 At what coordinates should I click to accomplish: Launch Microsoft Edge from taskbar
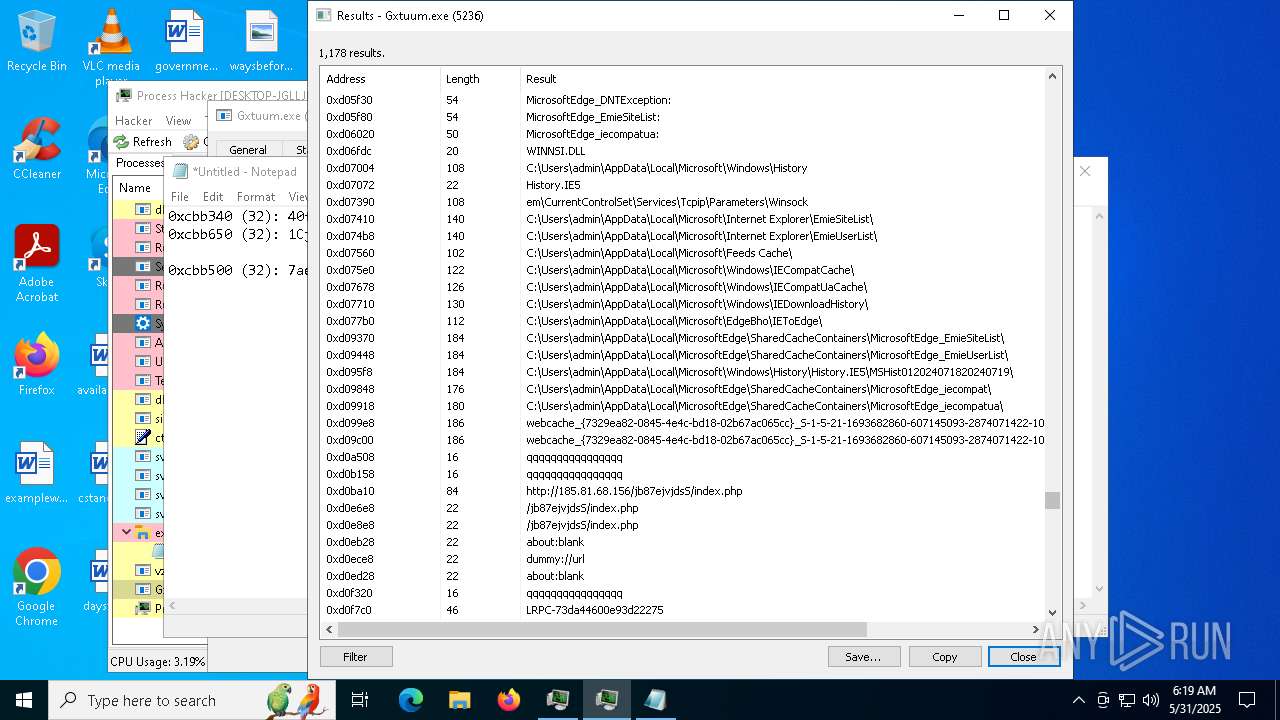click(410, 700)
